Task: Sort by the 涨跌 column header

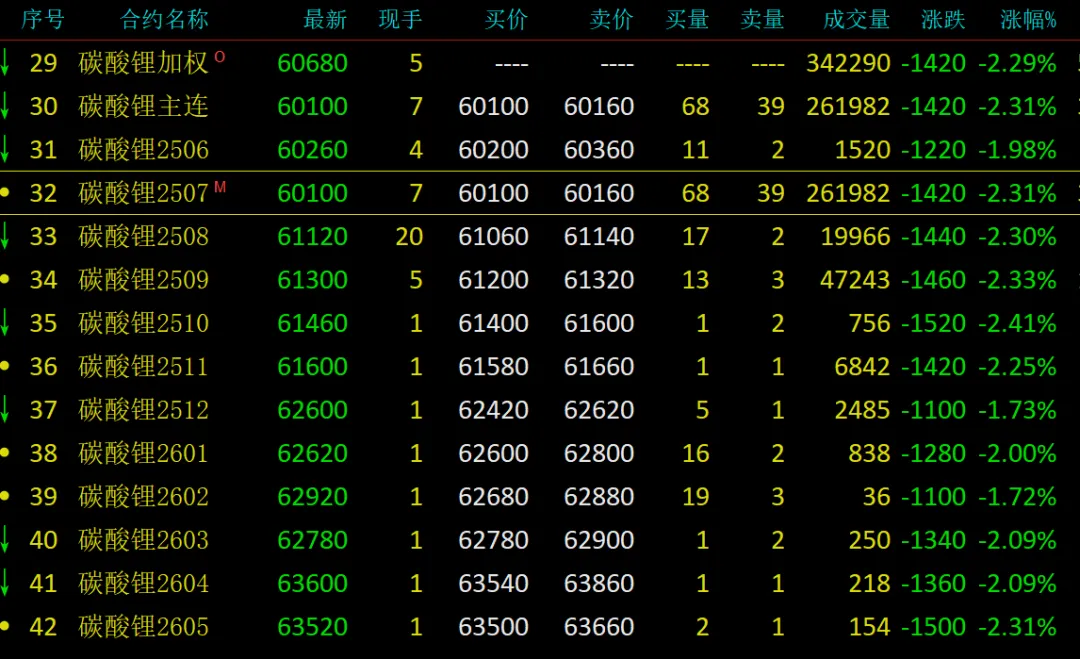Action: [x=944, y=19]
